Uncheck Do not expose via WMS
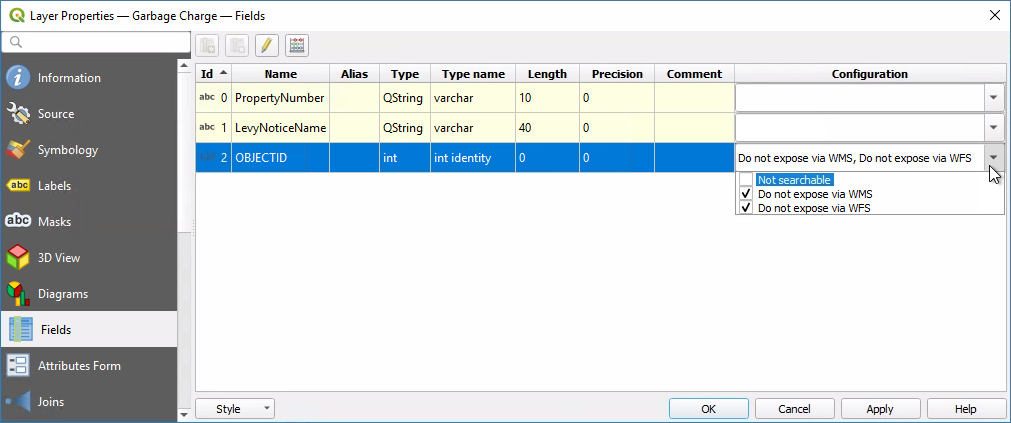The width and height of the screenshot is (1011, 423). (746, 194)
